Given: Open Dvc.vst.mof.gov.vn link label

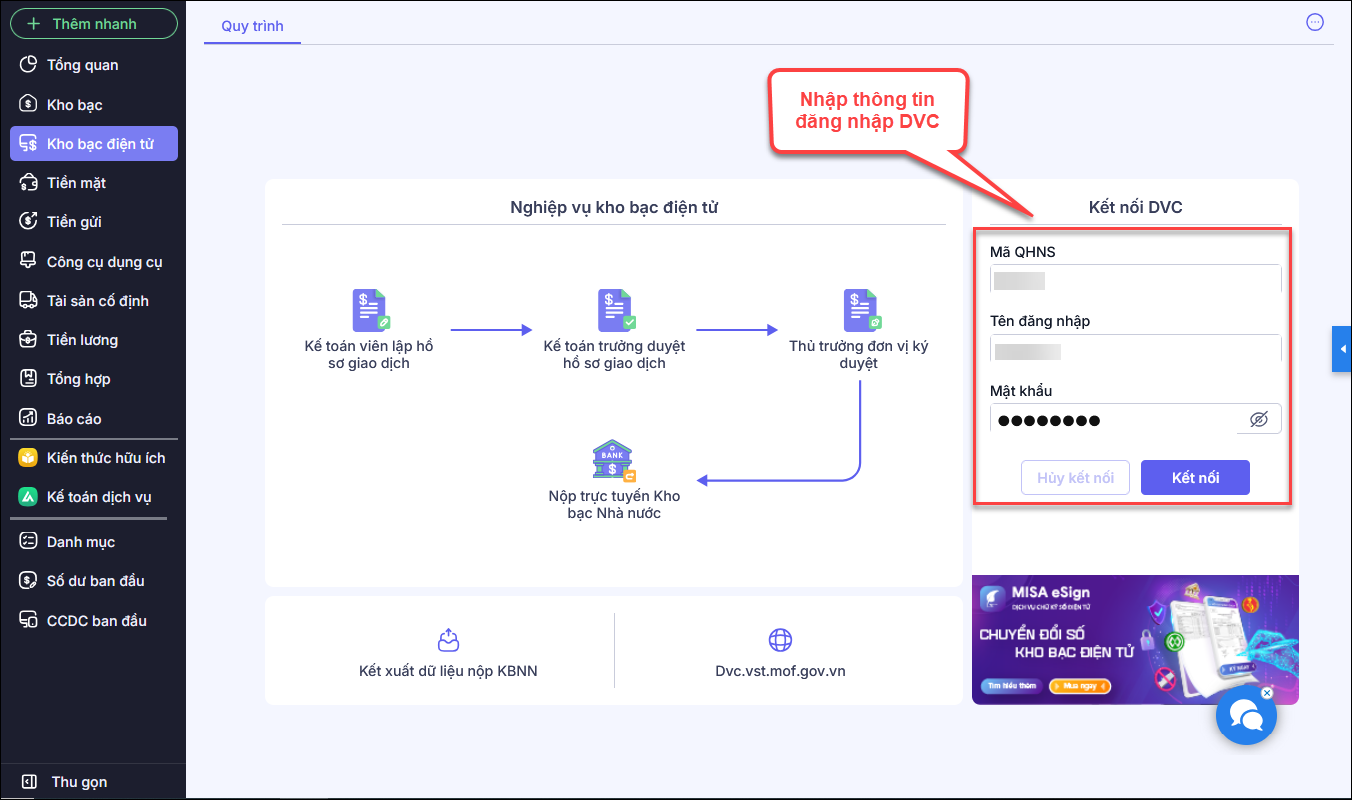Looking at the screenshot, I should click(780, 671).
